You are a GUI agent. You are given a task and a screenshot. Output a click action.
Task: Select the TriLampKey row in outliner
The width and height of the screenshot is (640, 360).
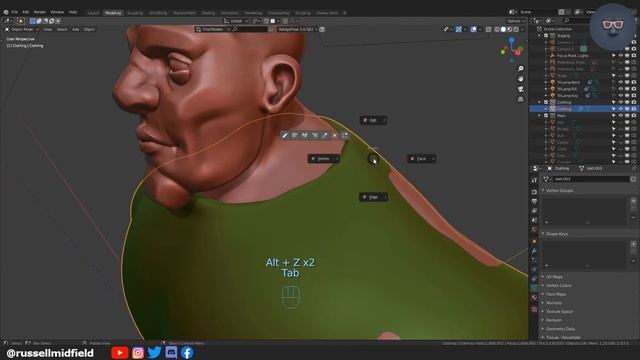tap(568, 96)
